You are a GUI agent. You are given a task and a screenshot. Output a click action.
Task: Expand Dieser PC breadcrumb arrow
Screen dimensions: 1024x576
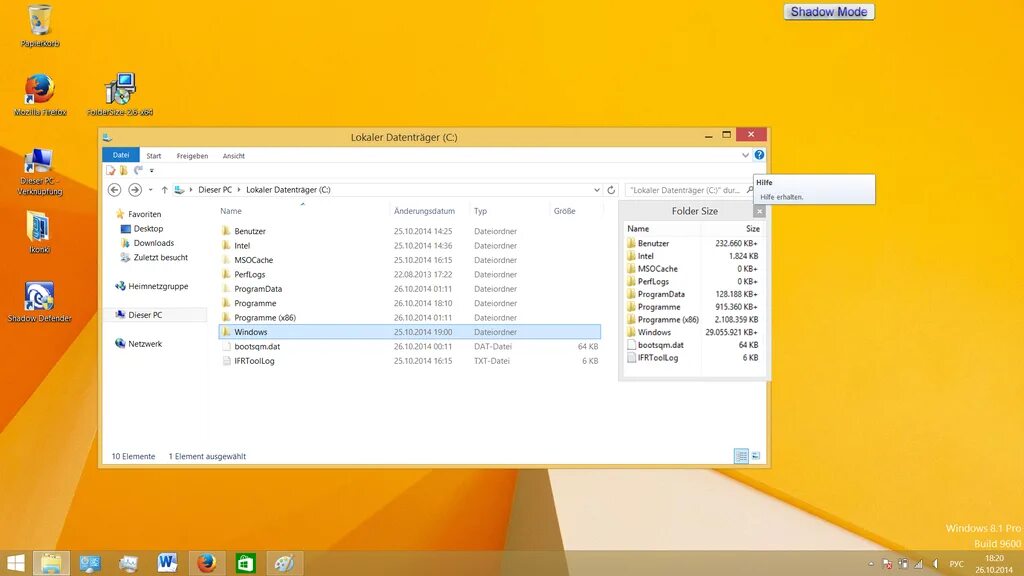[x=237, y=190]
